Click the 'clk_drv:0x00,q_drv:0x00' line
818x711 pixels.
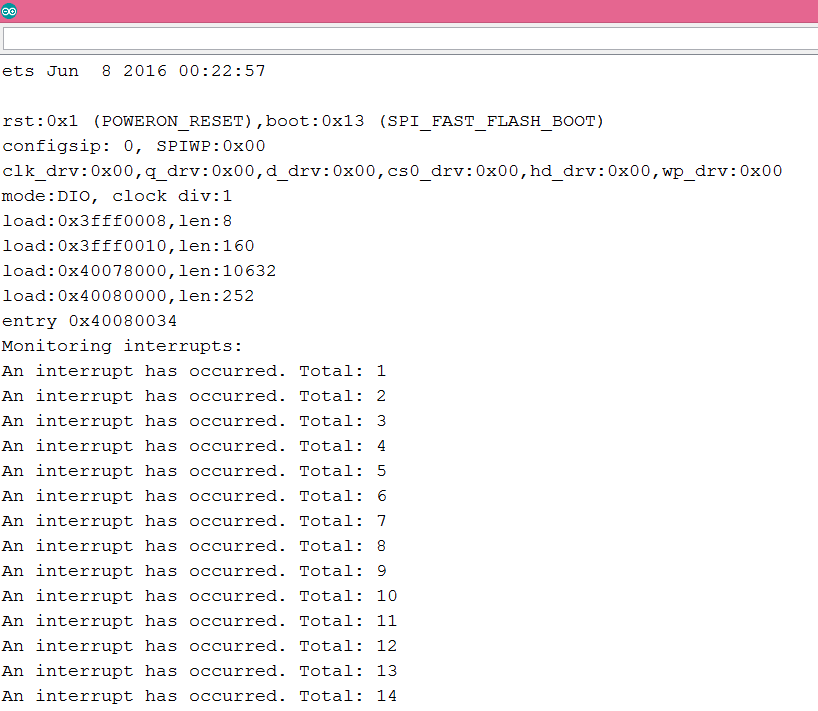(x=392, y=171)
